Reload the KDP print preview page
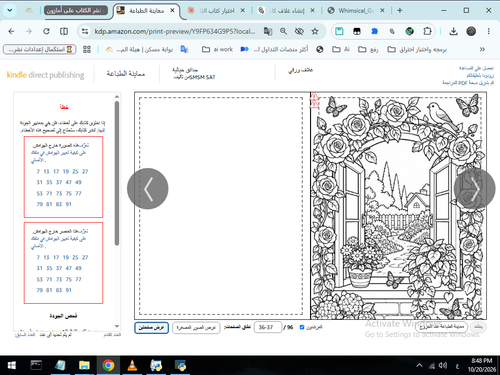 click(46, 31)
